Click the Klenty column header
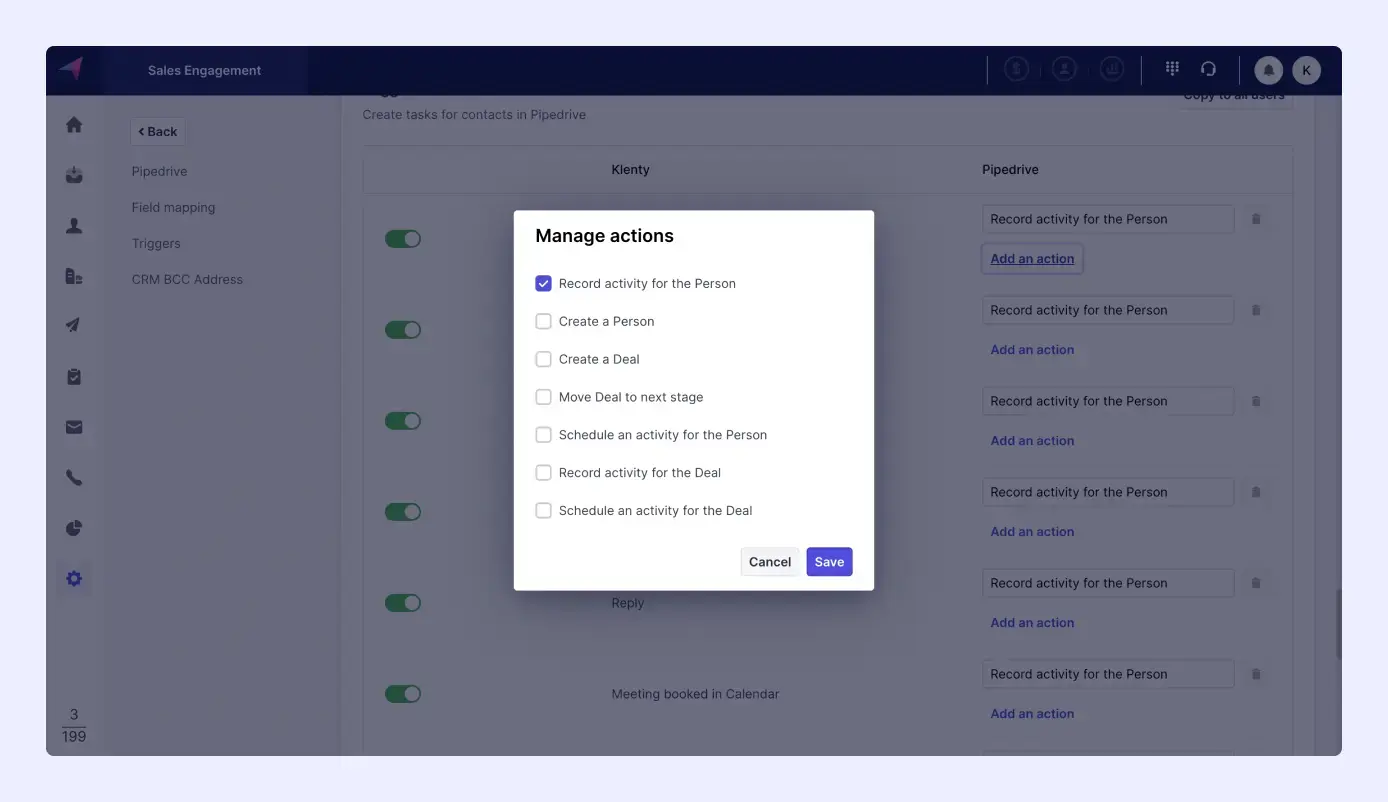The image size is (1388, 802). pyautogui.click(x=630, y=170)
